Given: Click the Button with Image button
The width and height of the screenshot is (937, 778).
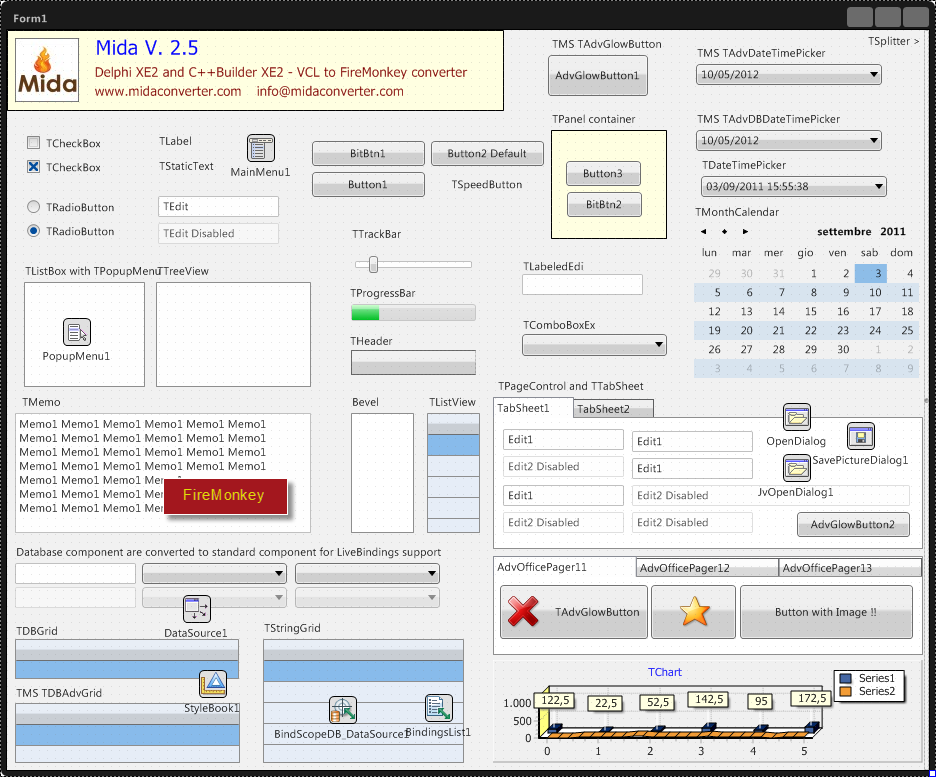Looking at the screenshot, I should pyautogui.click(x=826, y=612).
